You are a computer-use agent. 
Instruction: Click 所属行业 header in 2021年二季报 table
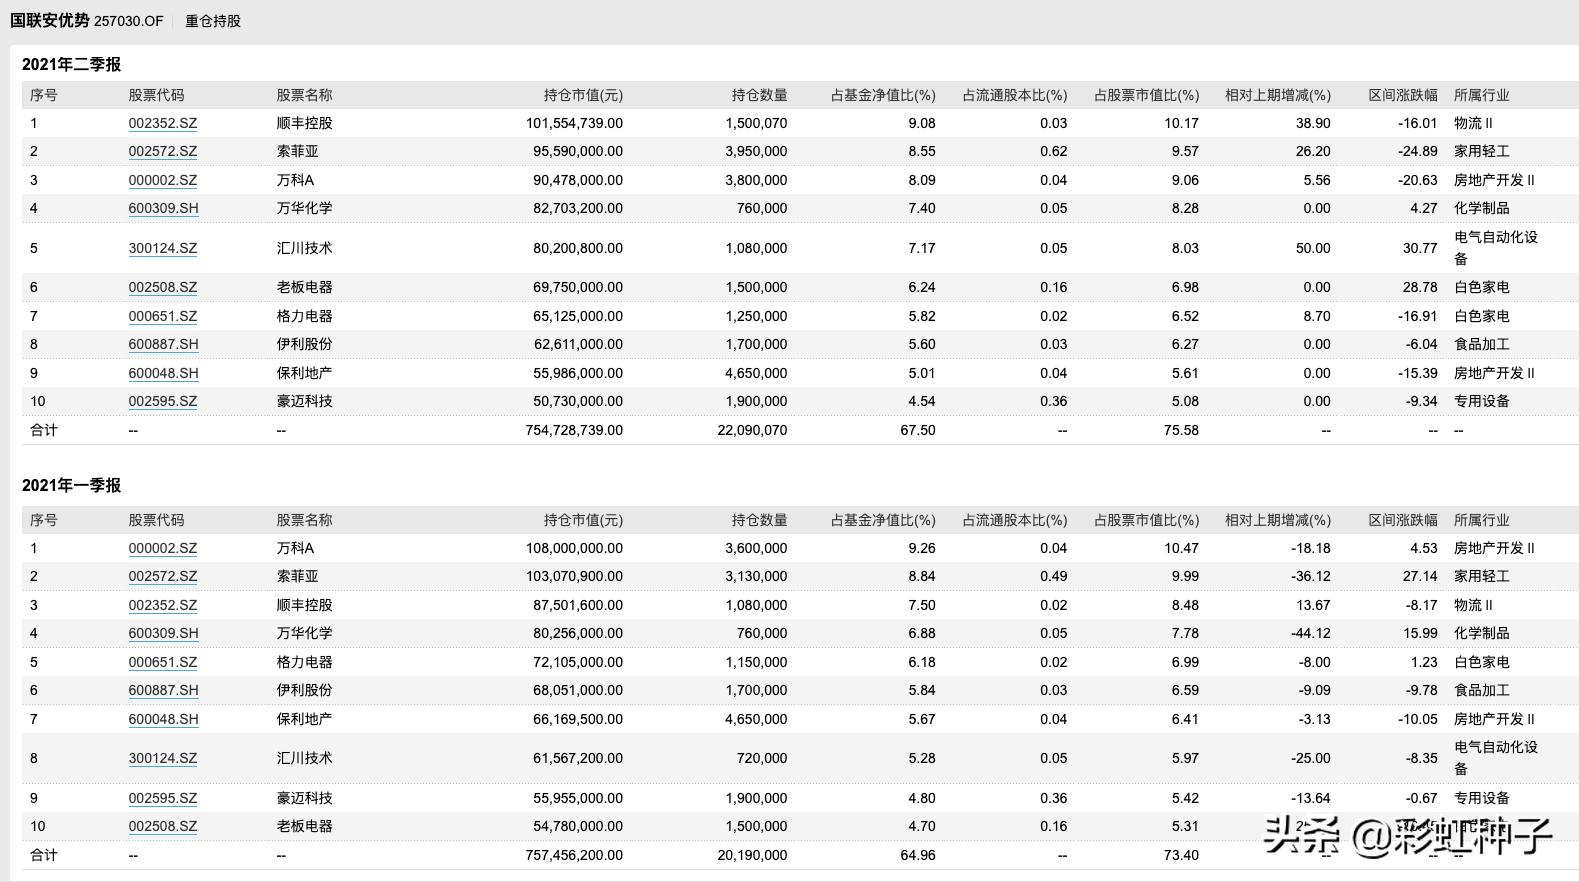coord(1482,95)
